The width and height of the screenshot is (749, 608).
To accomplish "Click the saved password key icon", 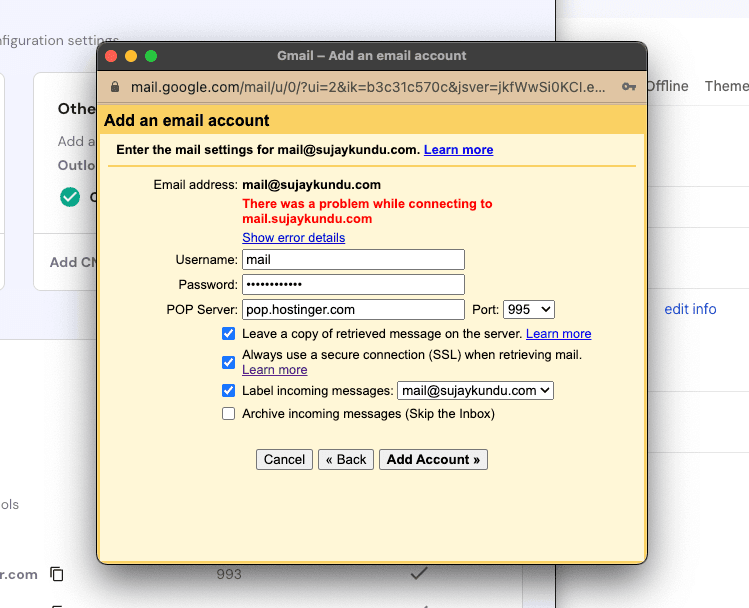I will pyautogui.click(x=629, y=86).
